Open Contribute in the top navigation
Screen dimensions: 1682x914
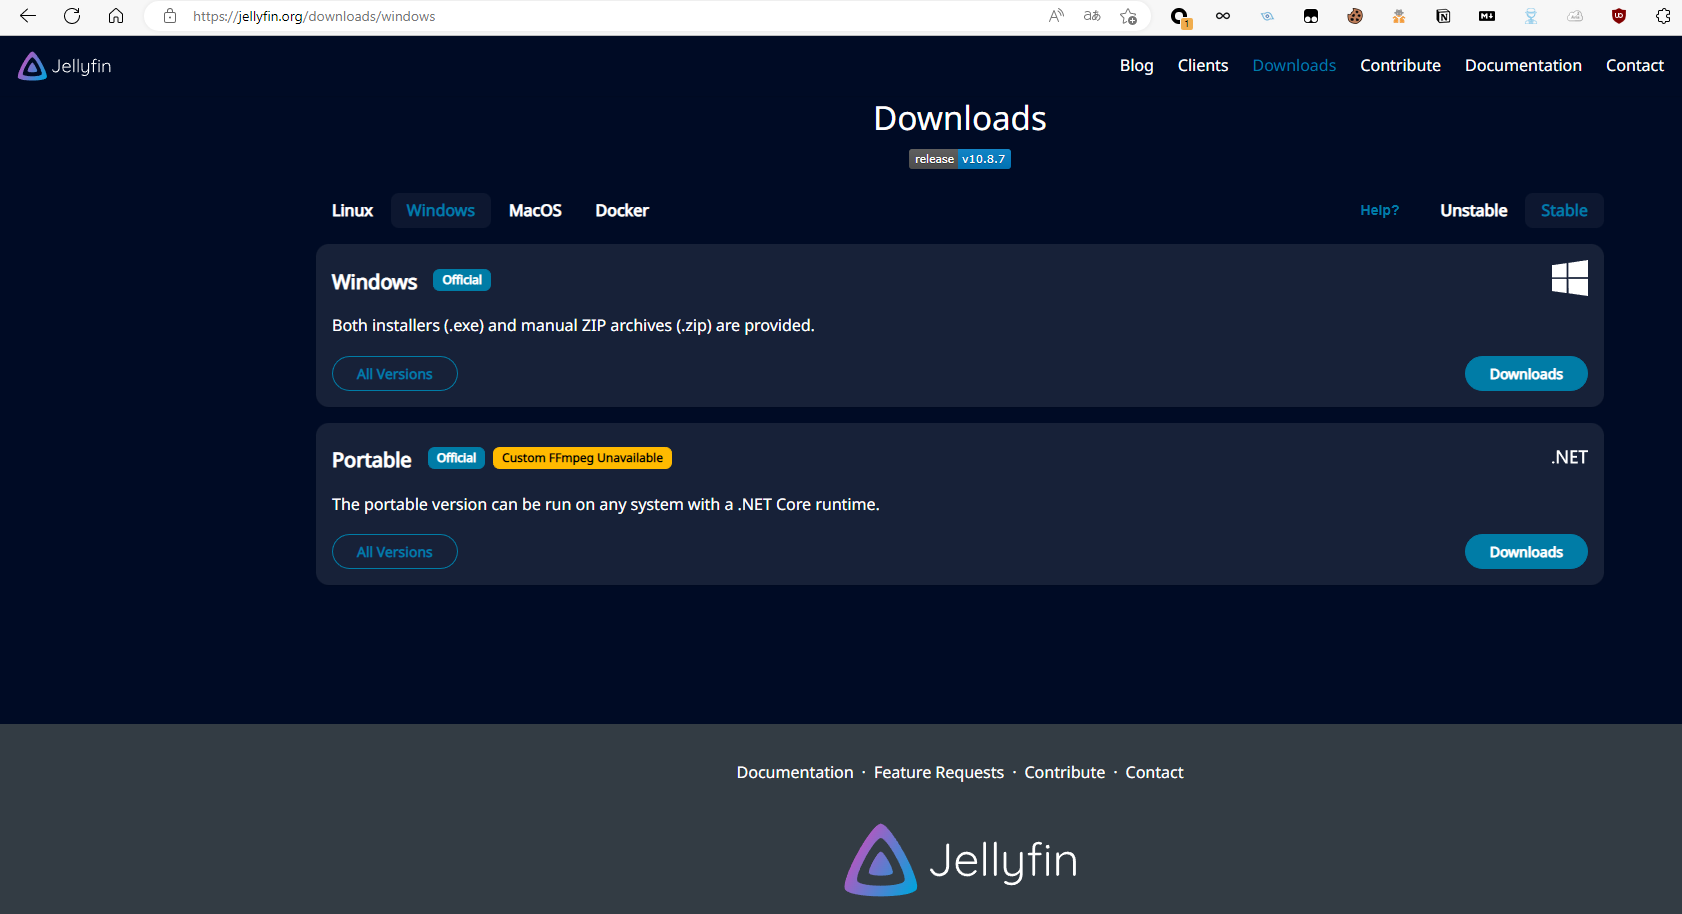pos(1400,65)
